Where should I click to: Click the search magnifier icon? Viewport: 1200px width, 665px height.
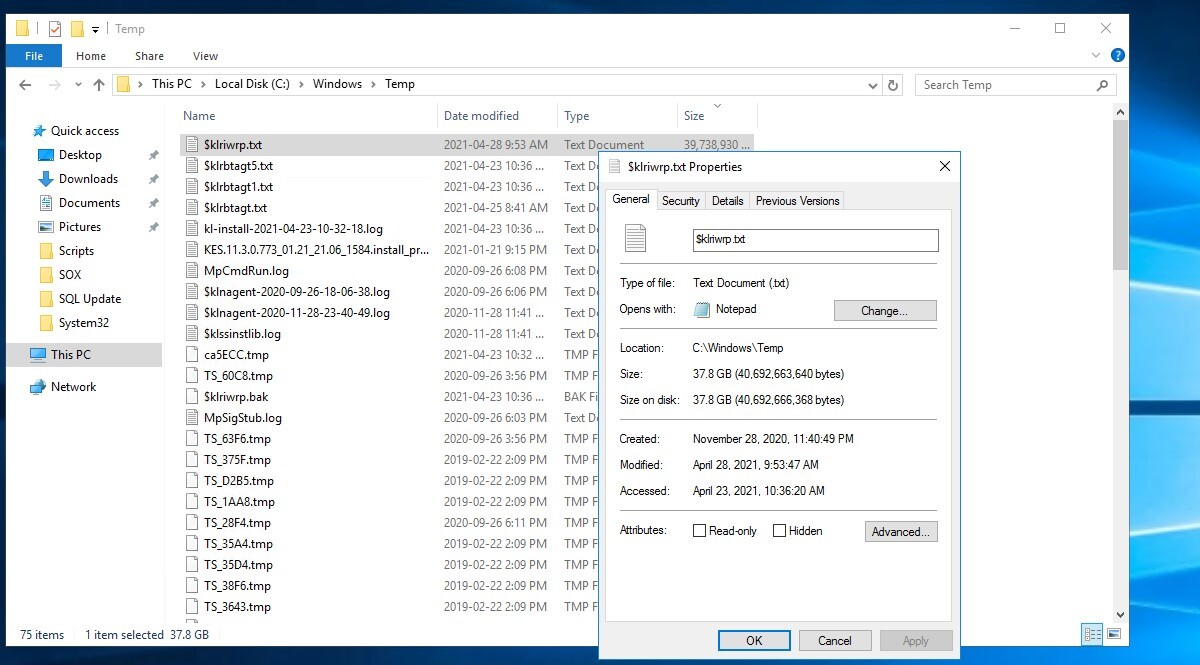coord(1102,85)
